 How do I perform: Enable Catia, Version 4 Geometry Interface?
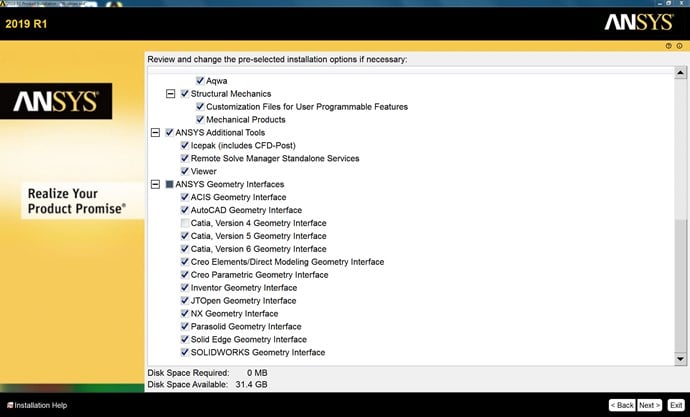pos(185,223)
